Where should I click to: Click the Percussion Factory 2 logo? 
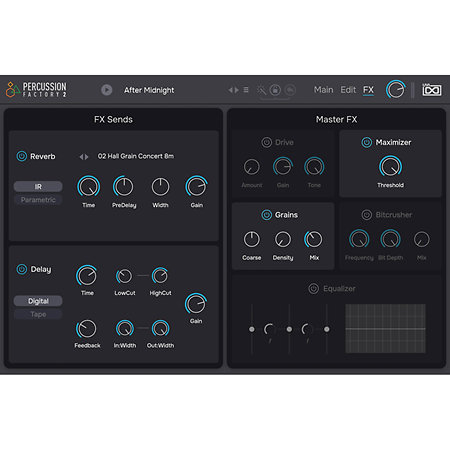coord(36,90)
